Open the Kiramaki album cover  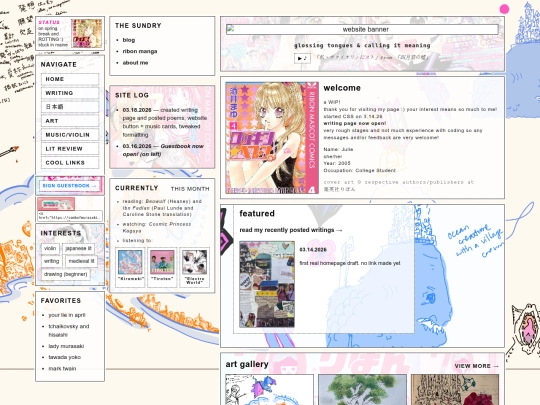[130, 262]
